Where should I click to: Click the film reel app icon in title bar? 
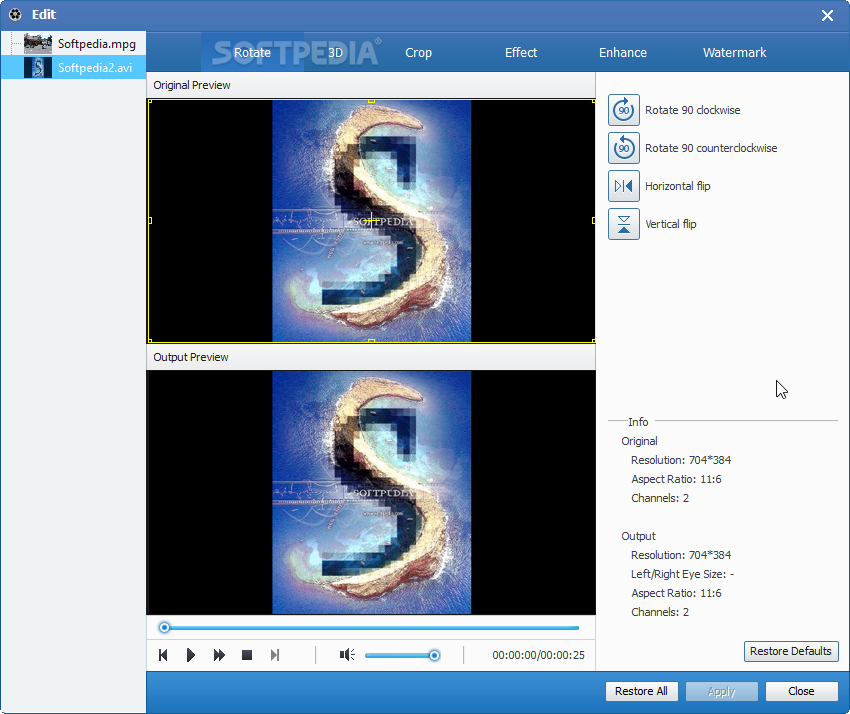tap(15, 15)
